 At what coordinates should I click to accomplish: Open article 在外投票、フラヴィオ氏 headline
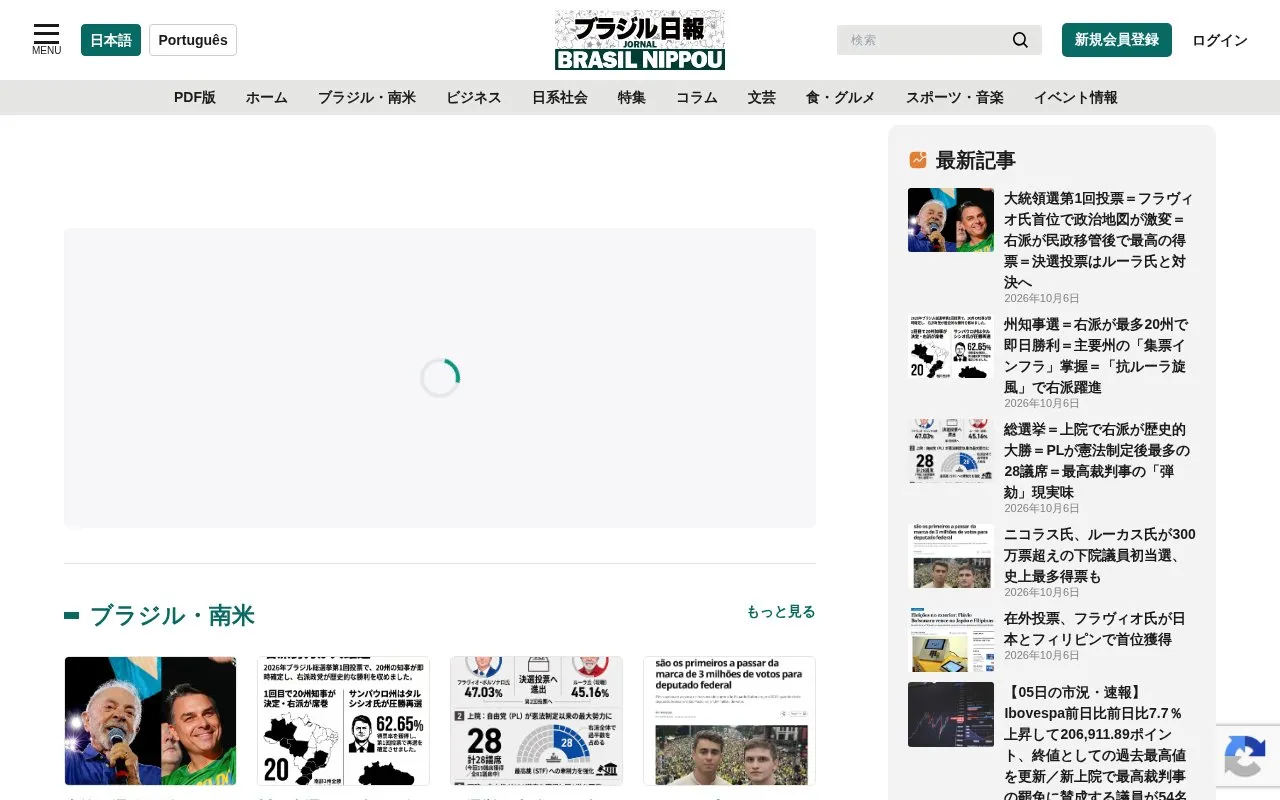click(1095, 629)
